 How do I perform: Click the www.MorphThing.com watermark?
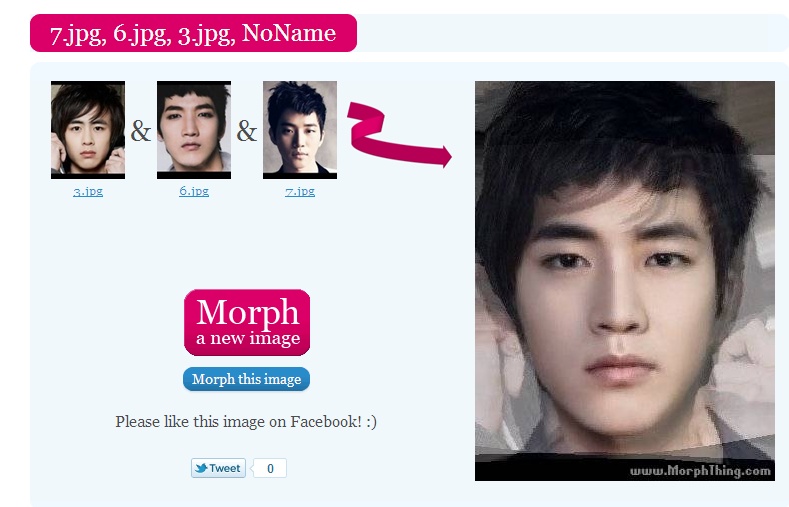point(700,471)
